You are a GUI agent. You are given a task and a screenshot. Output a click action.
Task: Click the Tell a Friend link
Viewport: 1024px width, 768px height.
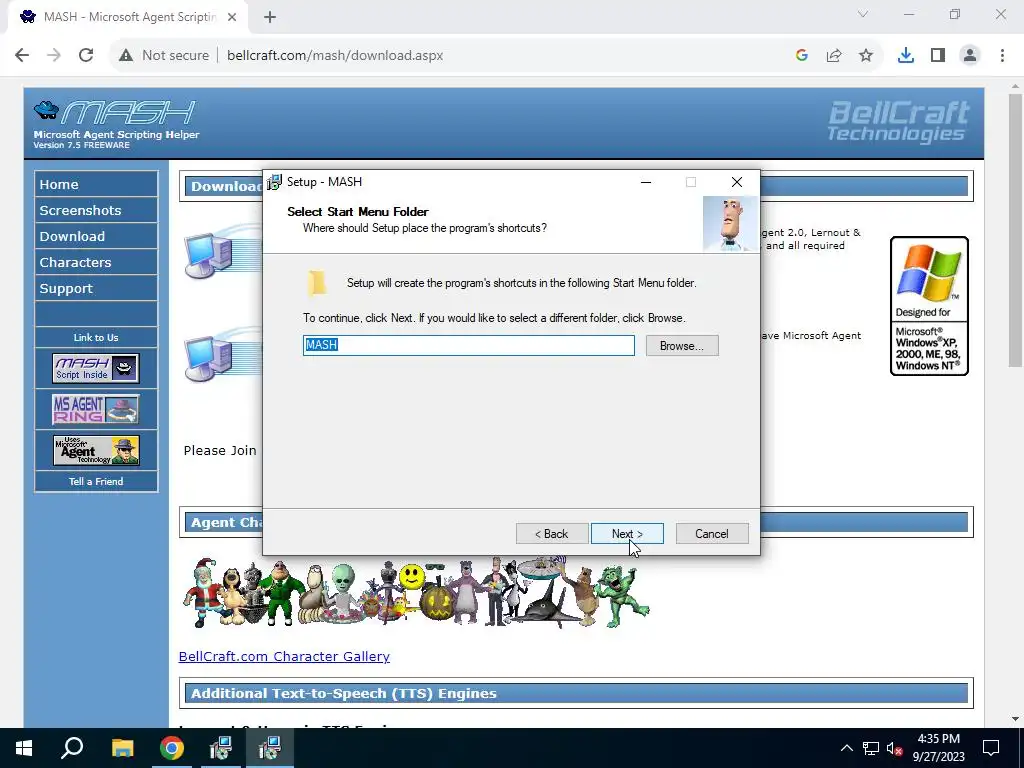pyautogui.click(x=96, y=481)
